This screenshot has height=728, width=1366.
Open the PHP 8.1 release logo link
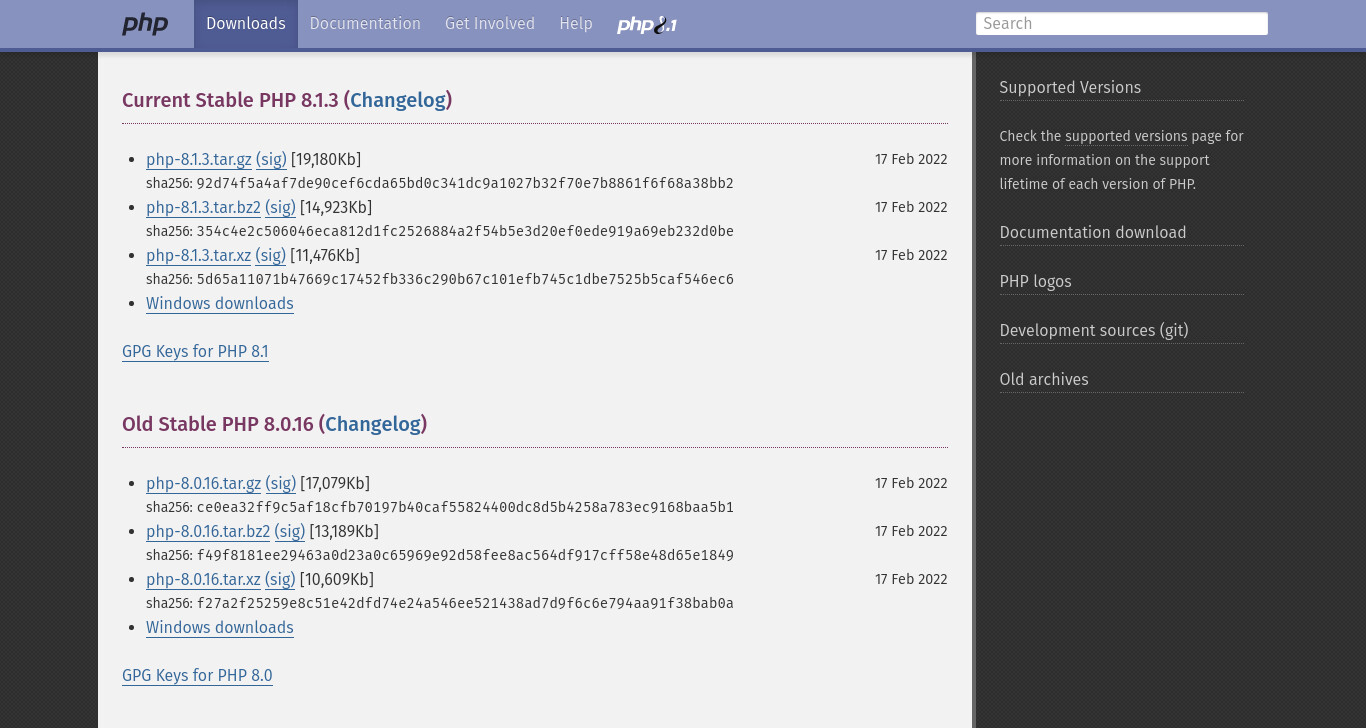pyautogui.click(x=647, y=24)
